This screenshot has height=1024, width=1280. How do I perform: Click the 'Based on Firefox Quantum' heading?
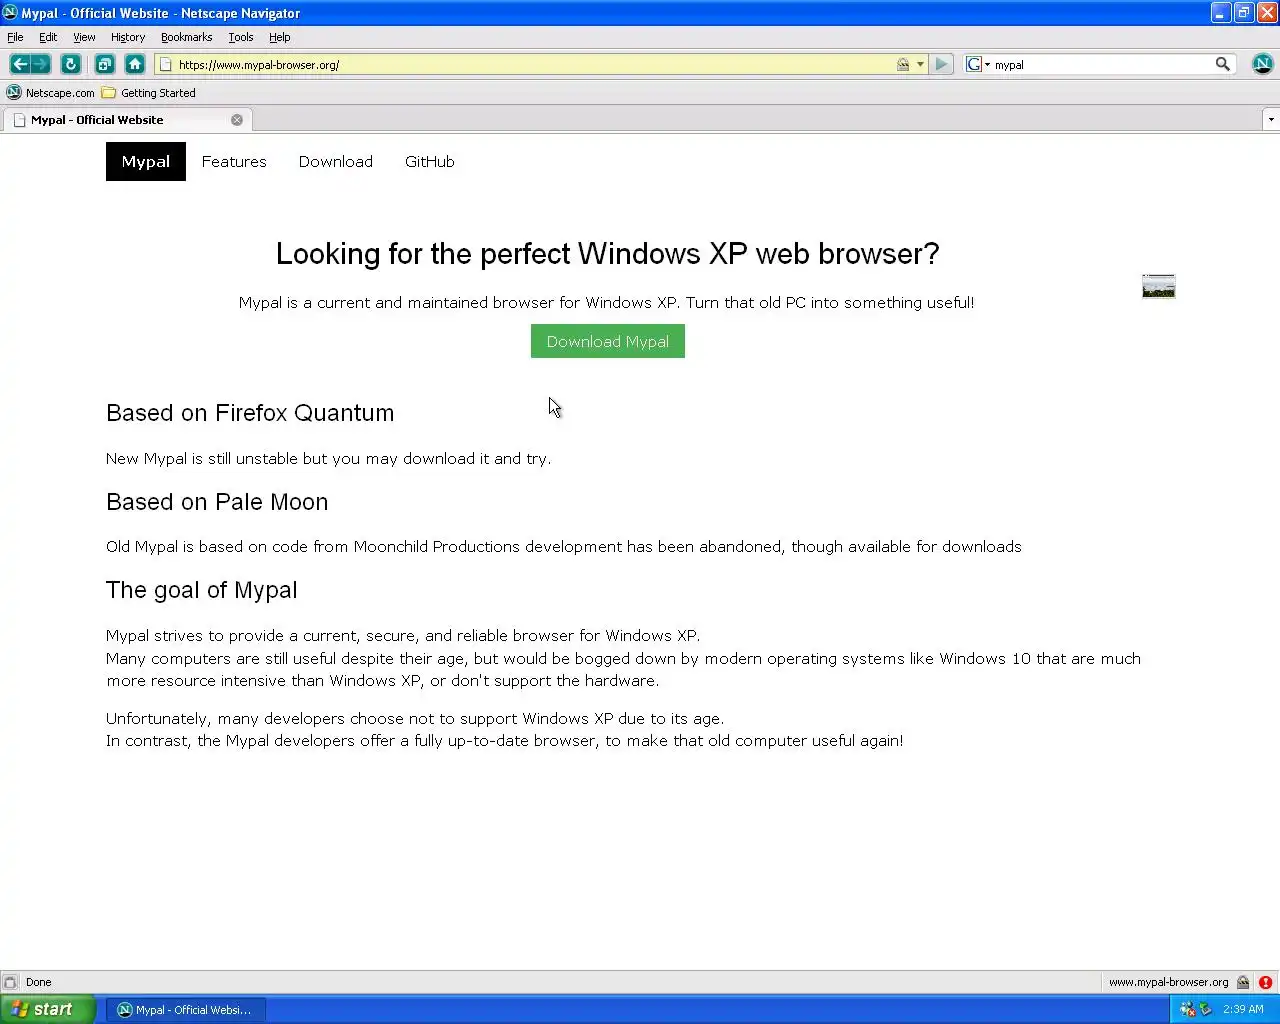[x=250, y=413]
